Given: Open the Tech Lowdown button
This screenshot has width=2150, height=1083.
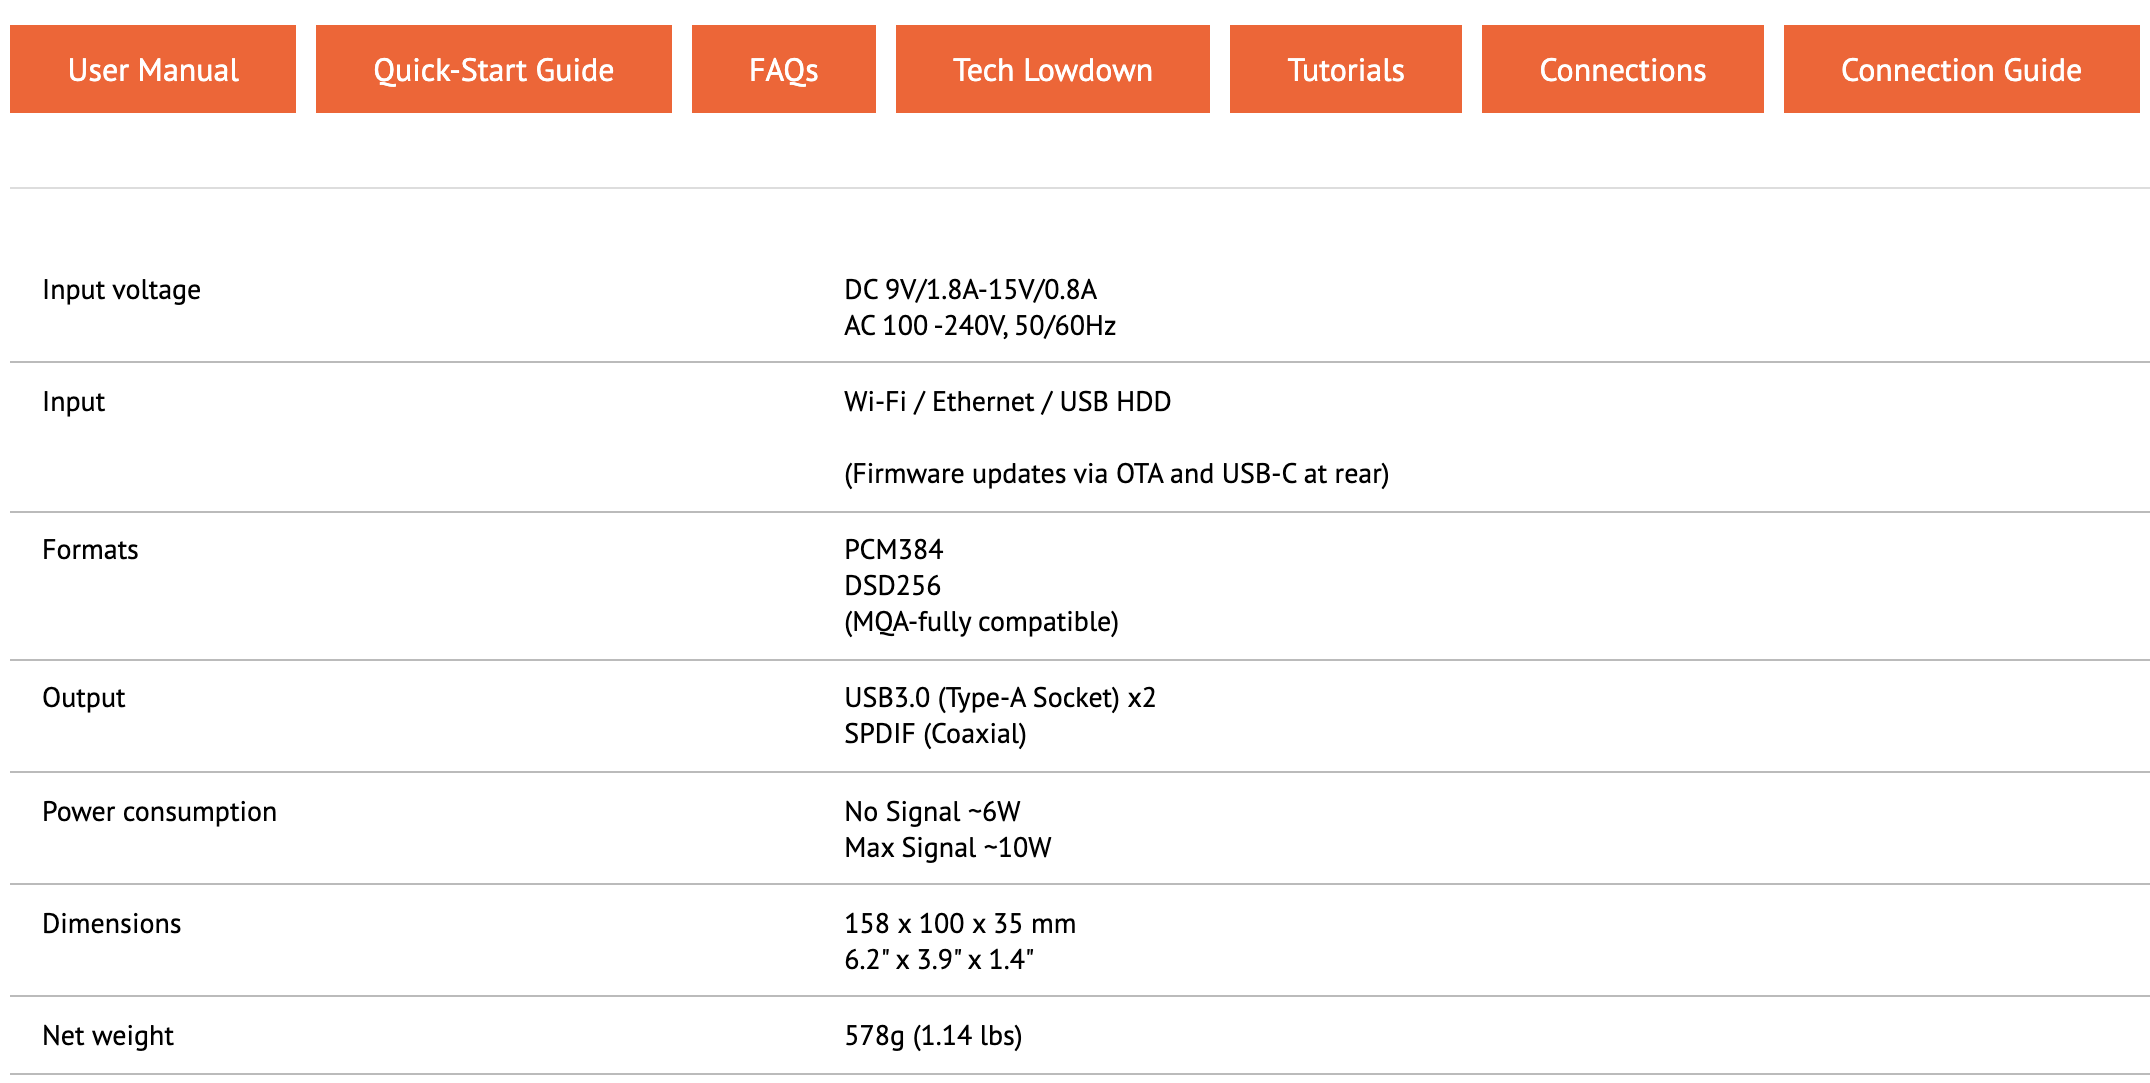Looking at the screenshot, I should point(1053,69).
